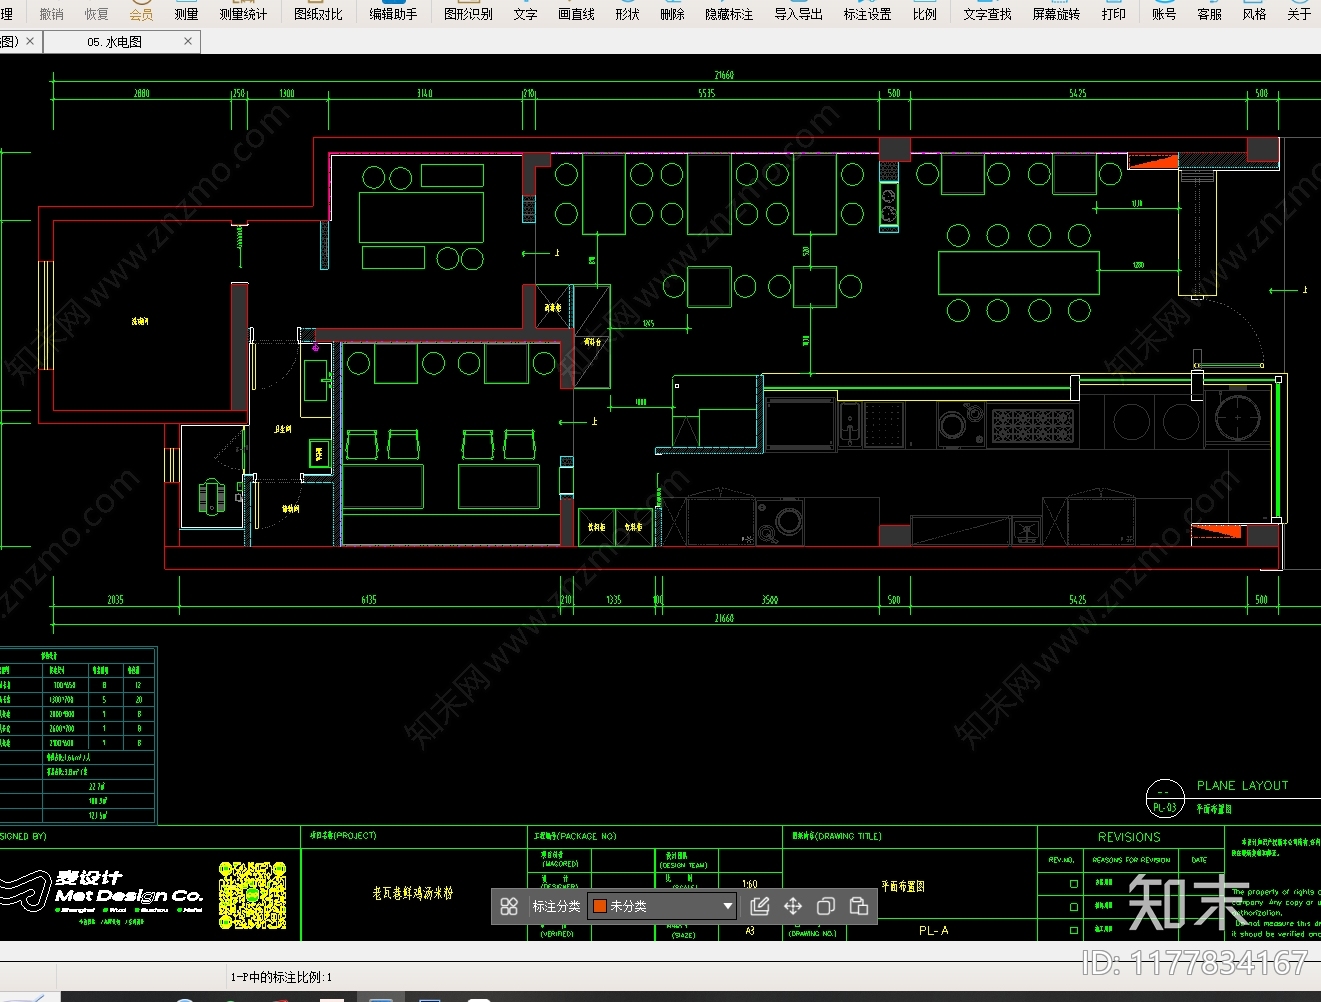
Task: Click the PL-A drawing number text
Action: [x=933, y=930]
